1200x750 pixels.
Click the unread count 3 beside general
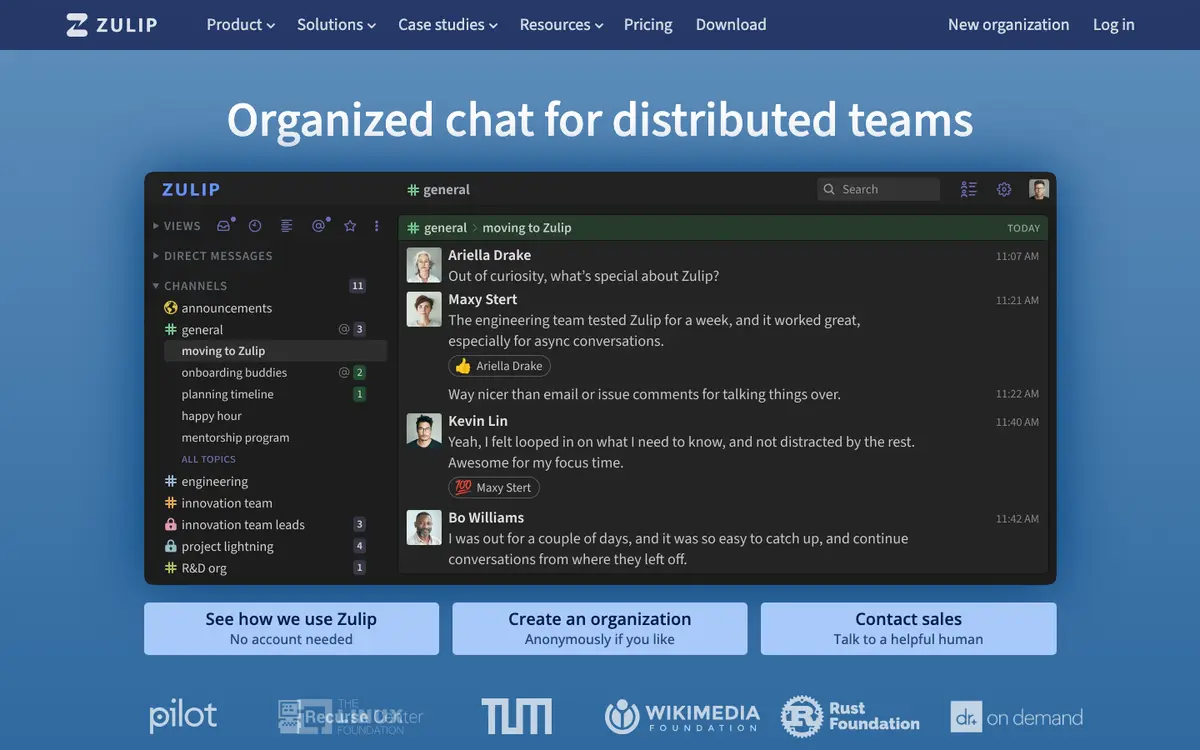pos(359,330)
